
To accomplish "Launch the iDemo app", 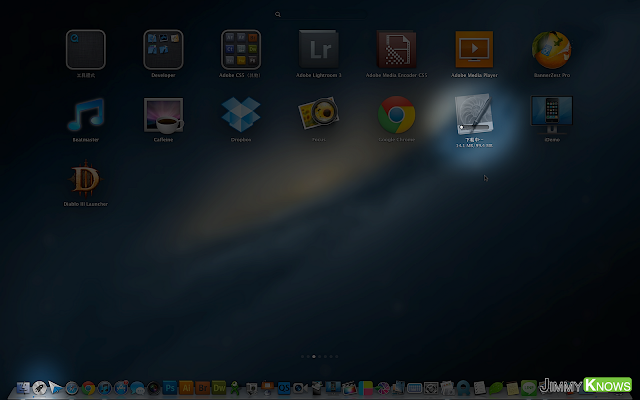I will coord(552,115).
